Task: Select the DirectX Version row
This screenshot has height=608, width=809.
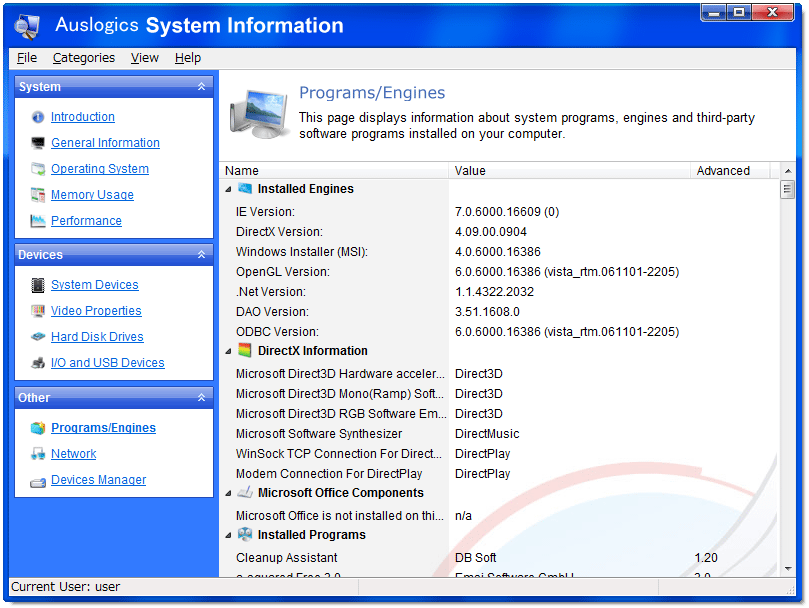Action: tap(499, 232)
